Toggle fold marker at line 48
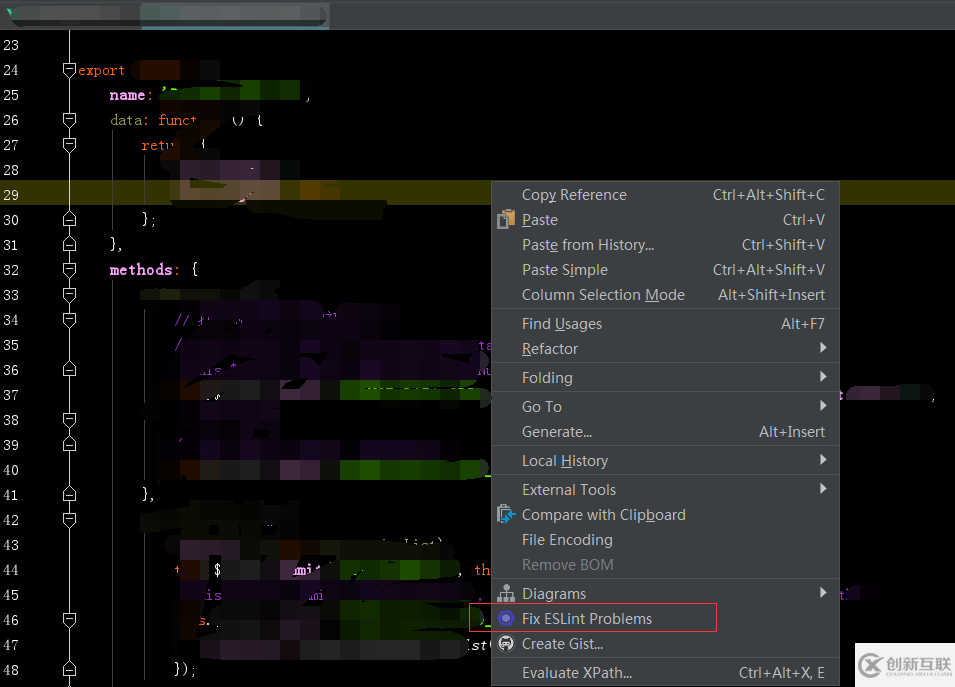The image size is (955, 687). 69,669
